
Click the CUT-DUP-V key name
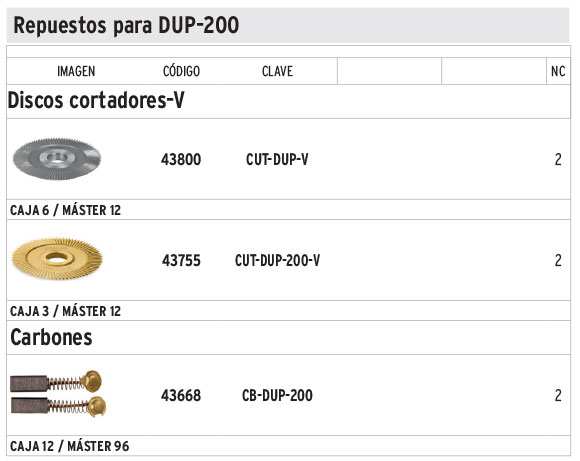point(277,159)
